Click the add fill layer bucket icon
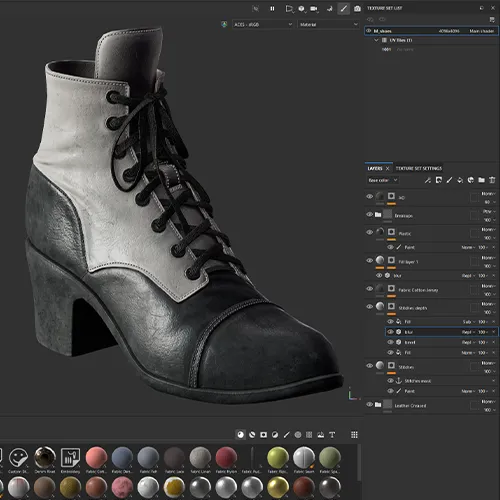500x500 pixels. pos(460,180)
